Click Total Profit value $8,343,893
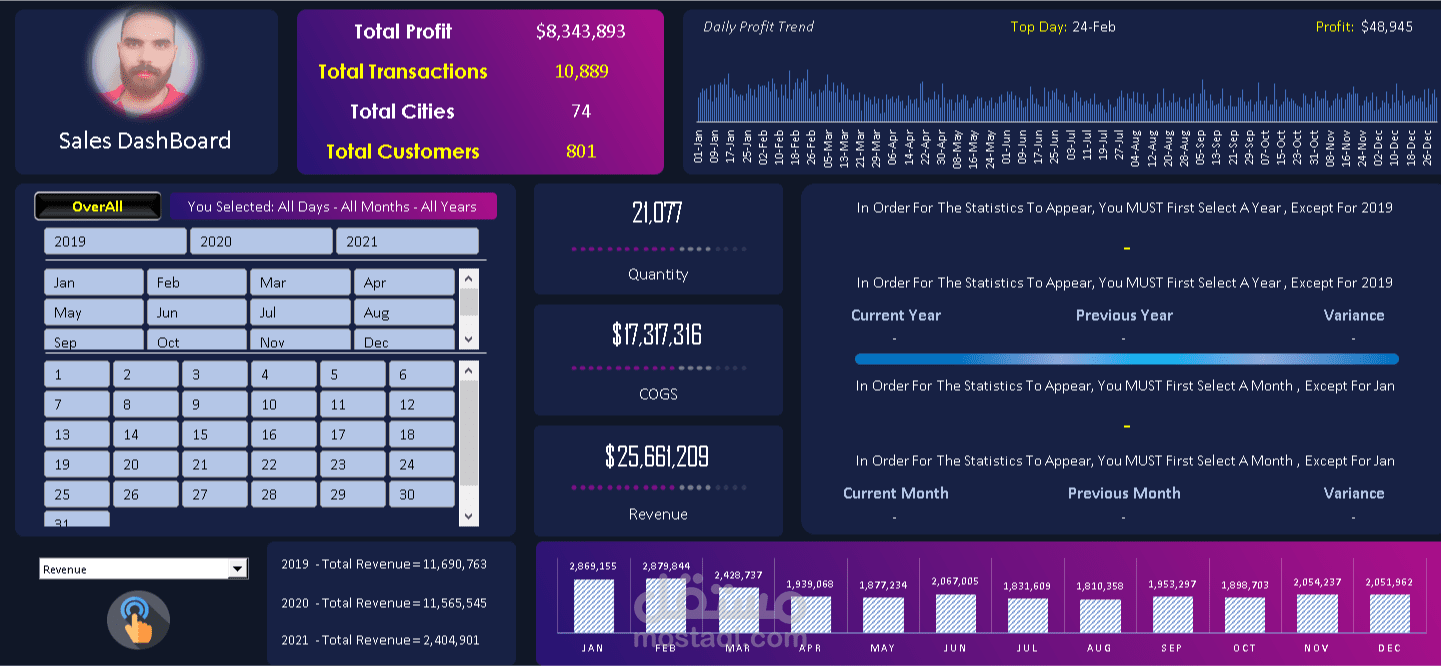1441x666 pixels. point(581,31)
